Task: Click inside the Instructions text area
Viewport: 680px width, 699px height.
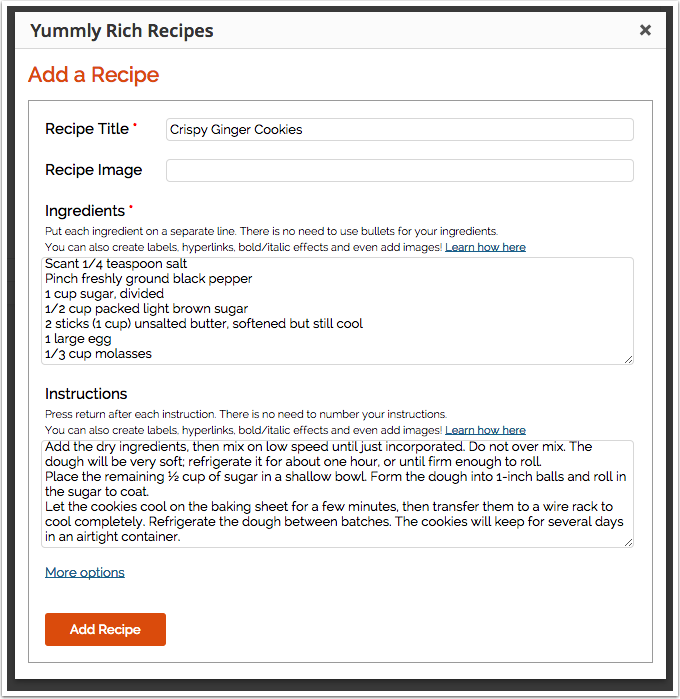Action: tap(337, 493)
